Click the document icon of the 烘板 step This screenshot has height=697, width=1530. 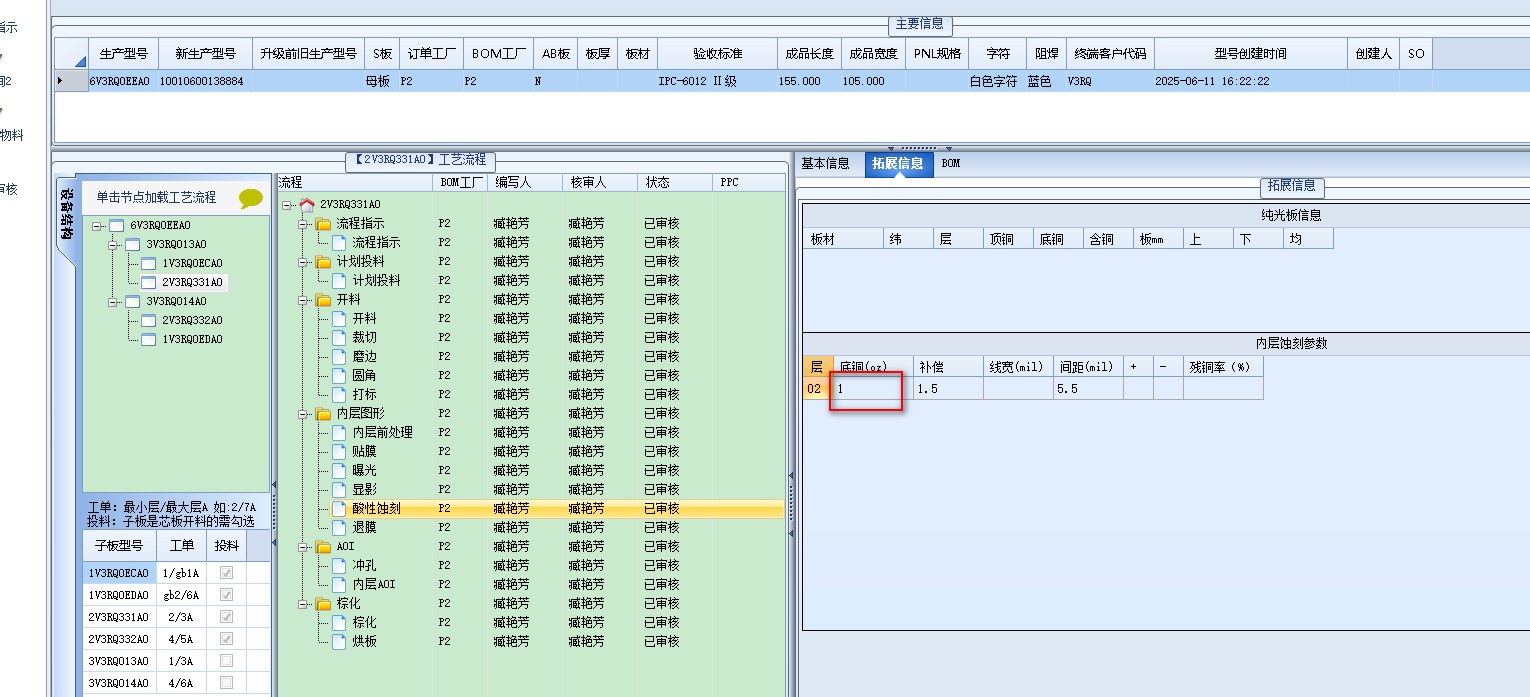pyautogui.click(x=339, y=641)
